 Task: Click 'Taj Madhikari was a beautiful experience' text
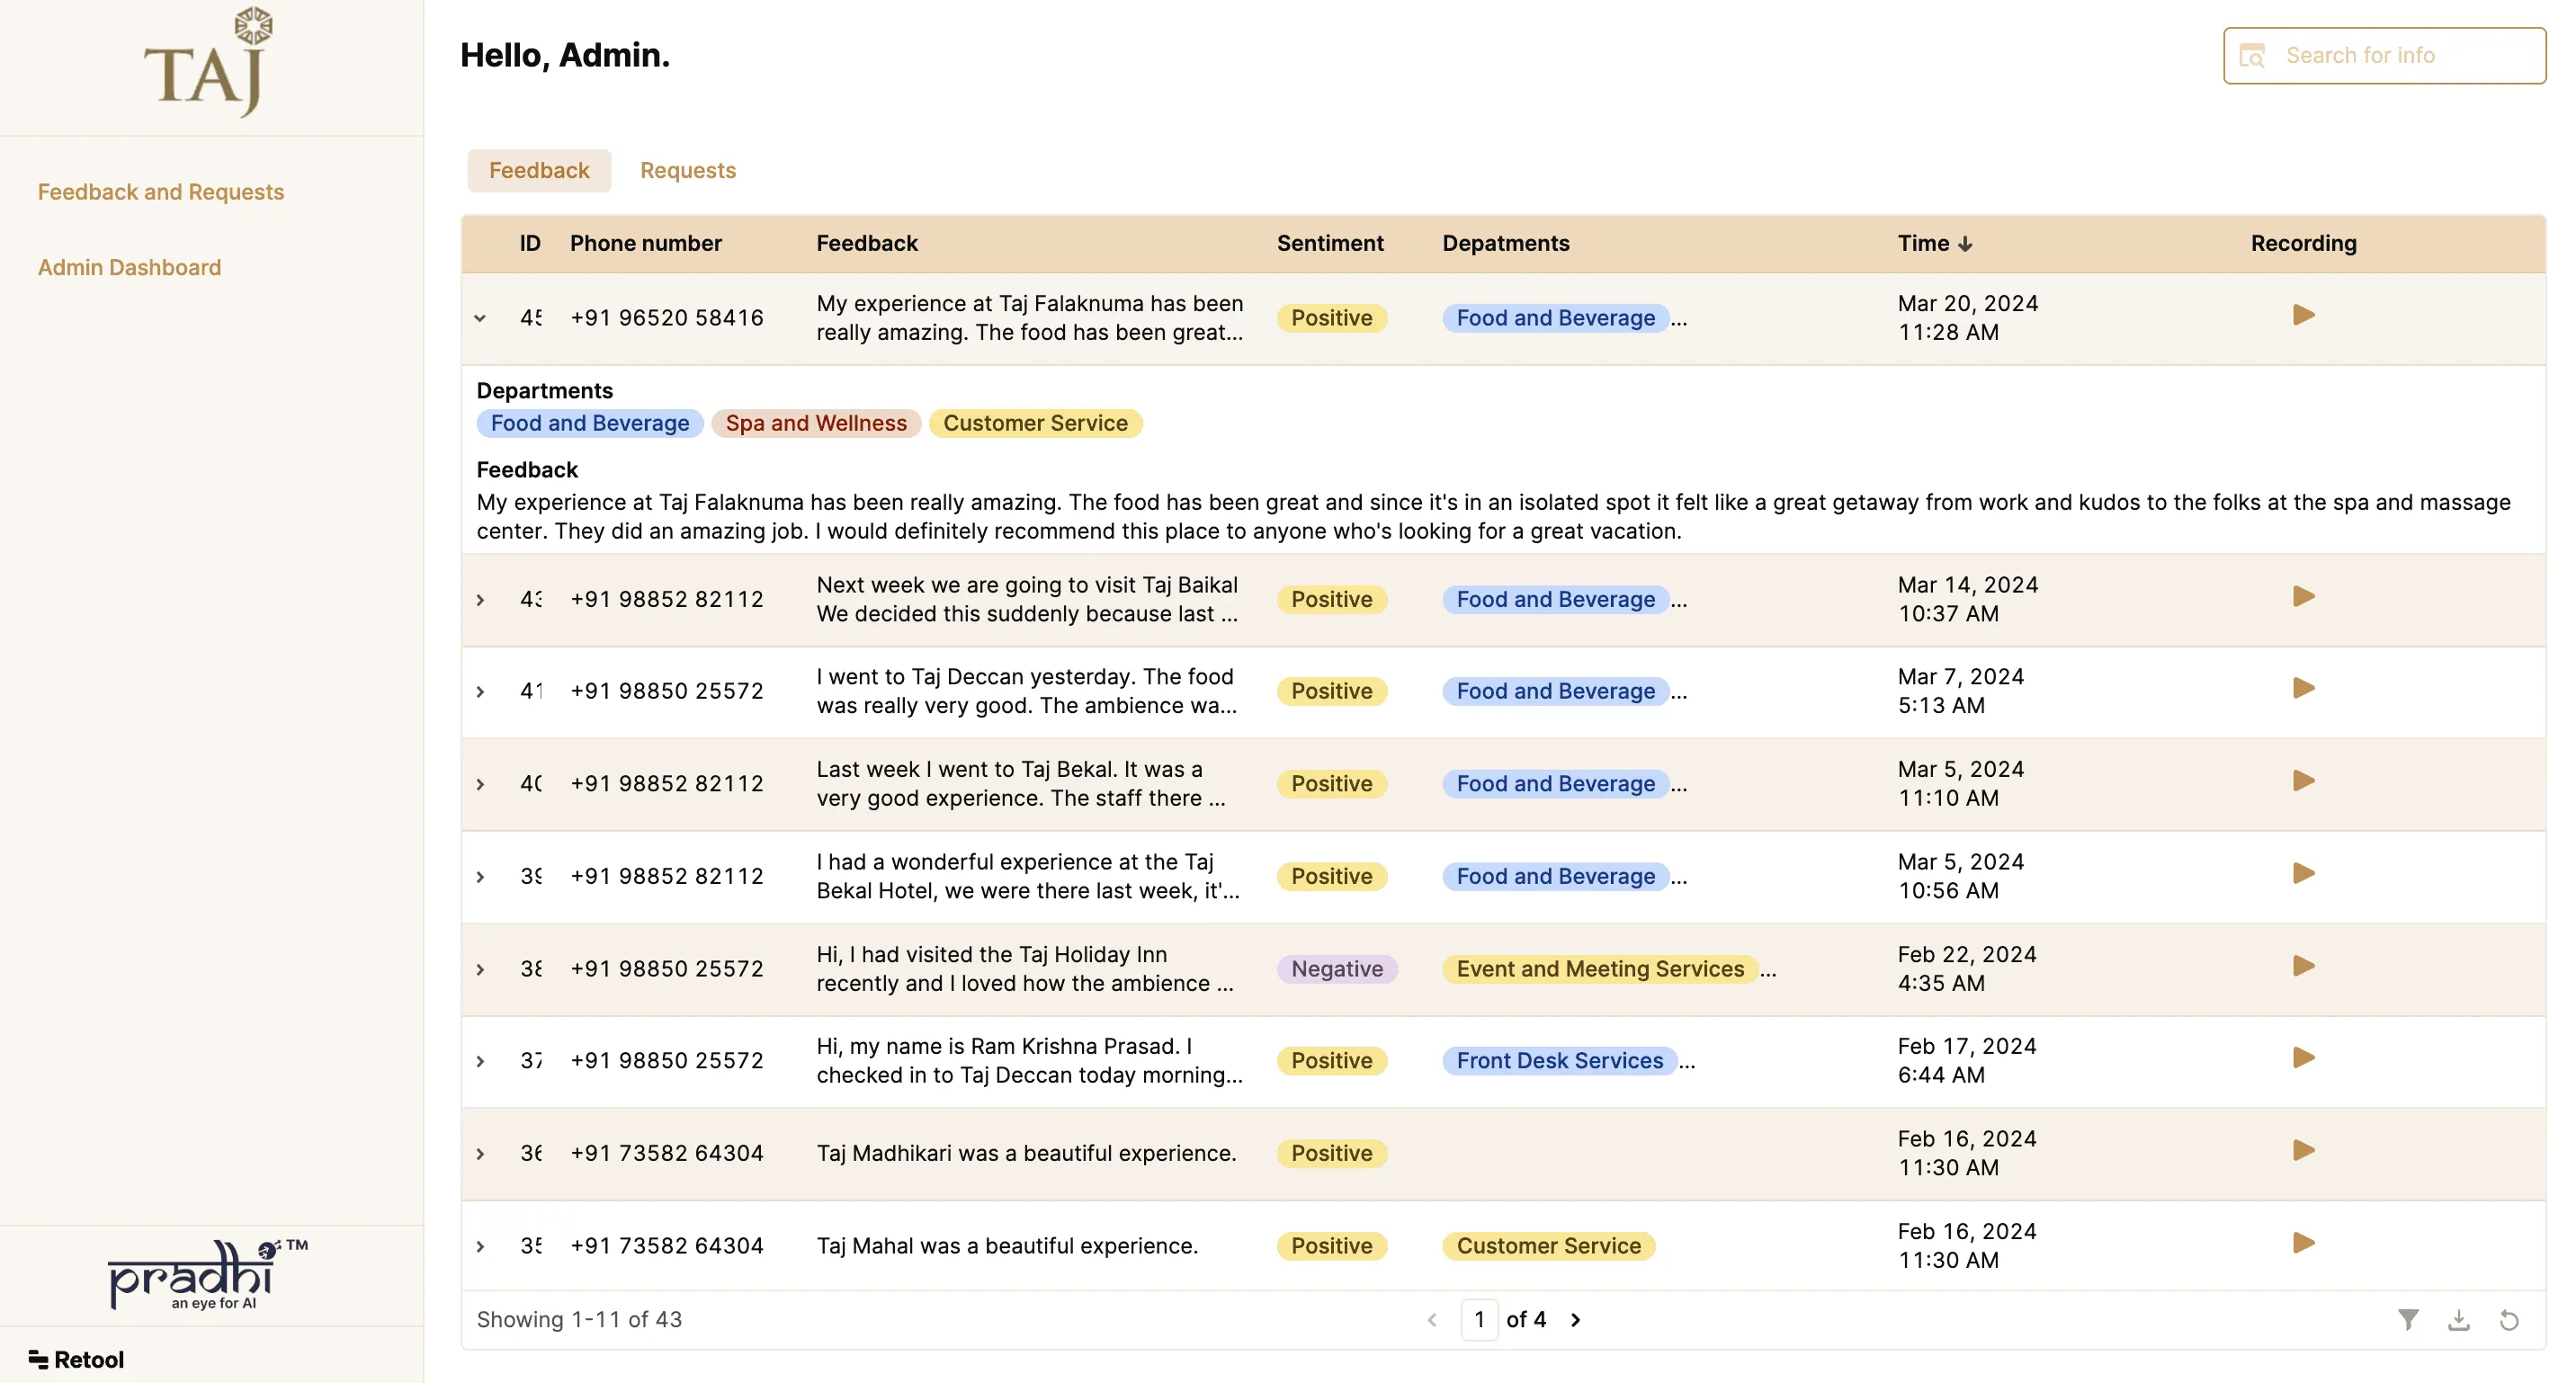click(1026, 1154)
